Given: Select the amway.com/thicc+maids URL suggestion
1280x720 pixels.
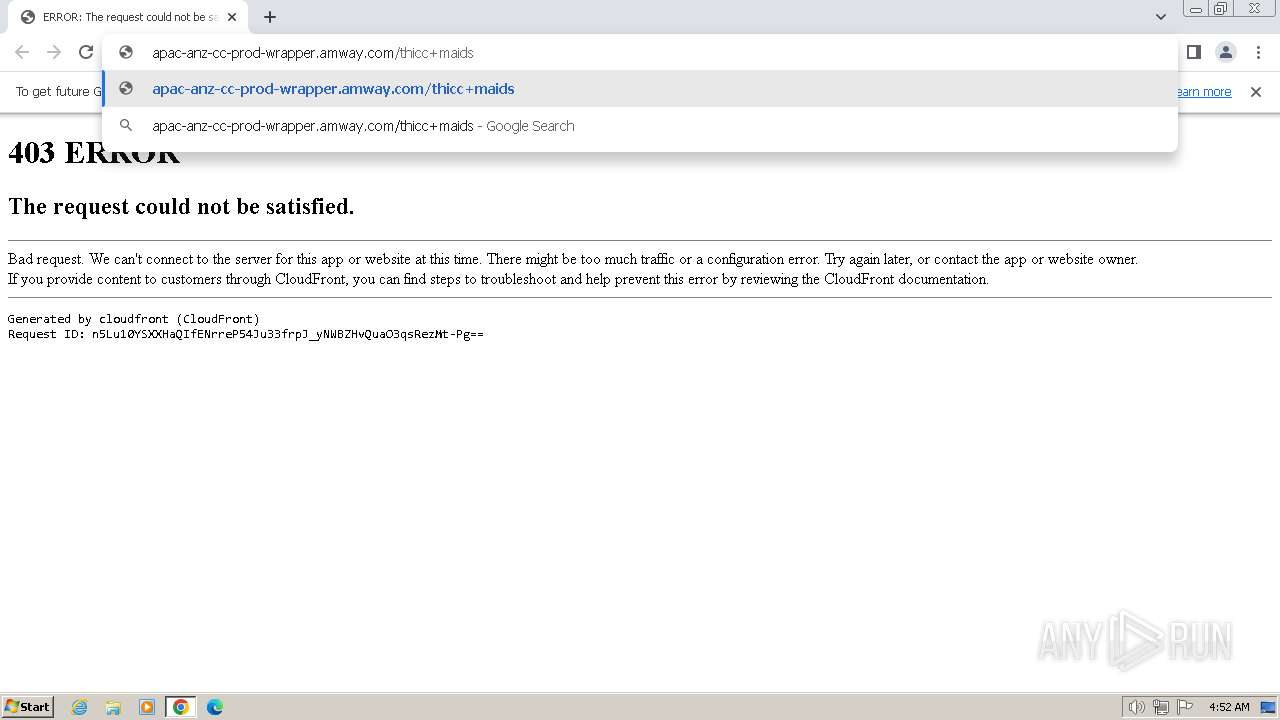Looking at the screenshot, I should (640, 89).
